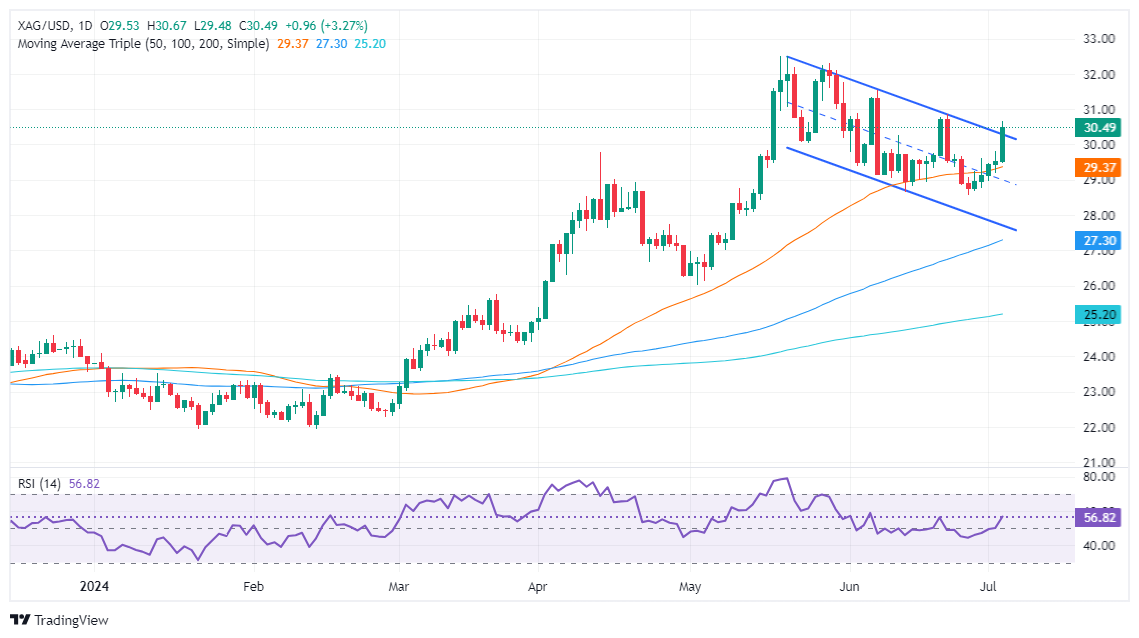Click the latest green candlestick near 30.49
This screenshot has height=638, width=1139.
[x=1002, y=145]
